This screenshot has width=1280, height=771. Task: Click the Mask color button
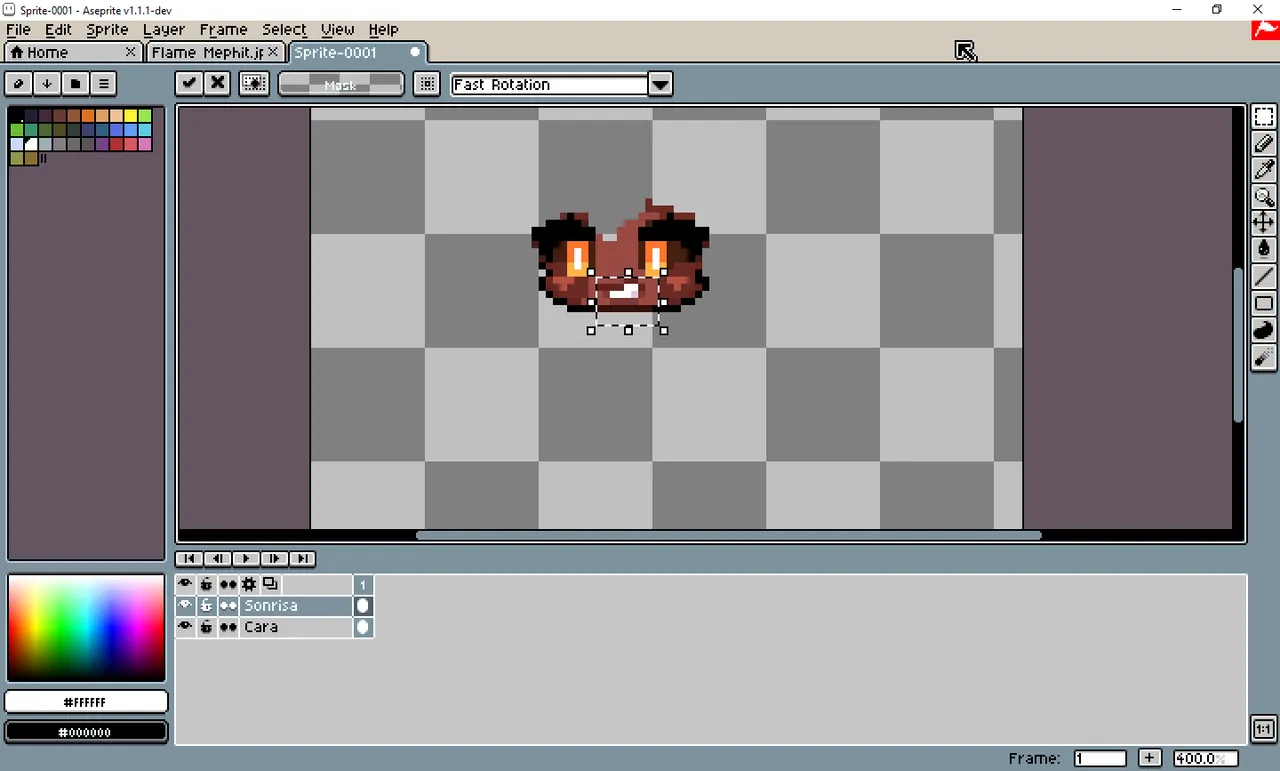tap(340, 85)
